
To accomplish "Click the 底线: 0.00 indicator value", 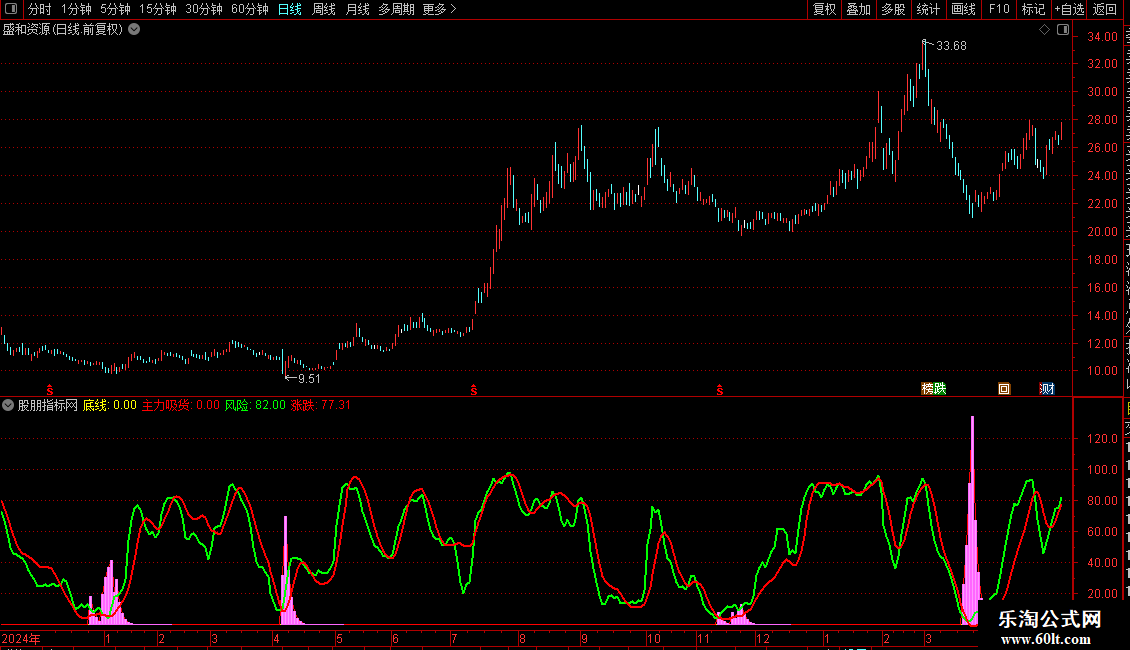I will [110, 405].
